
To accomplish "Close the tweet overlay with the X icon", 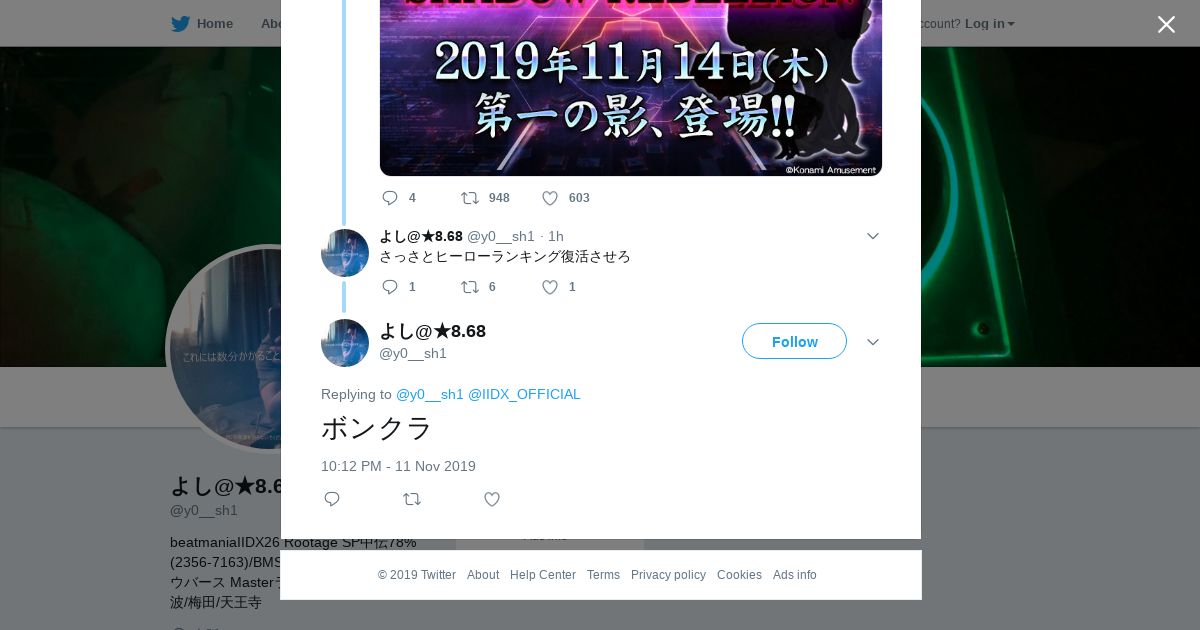I will [x=1166, y=24].
